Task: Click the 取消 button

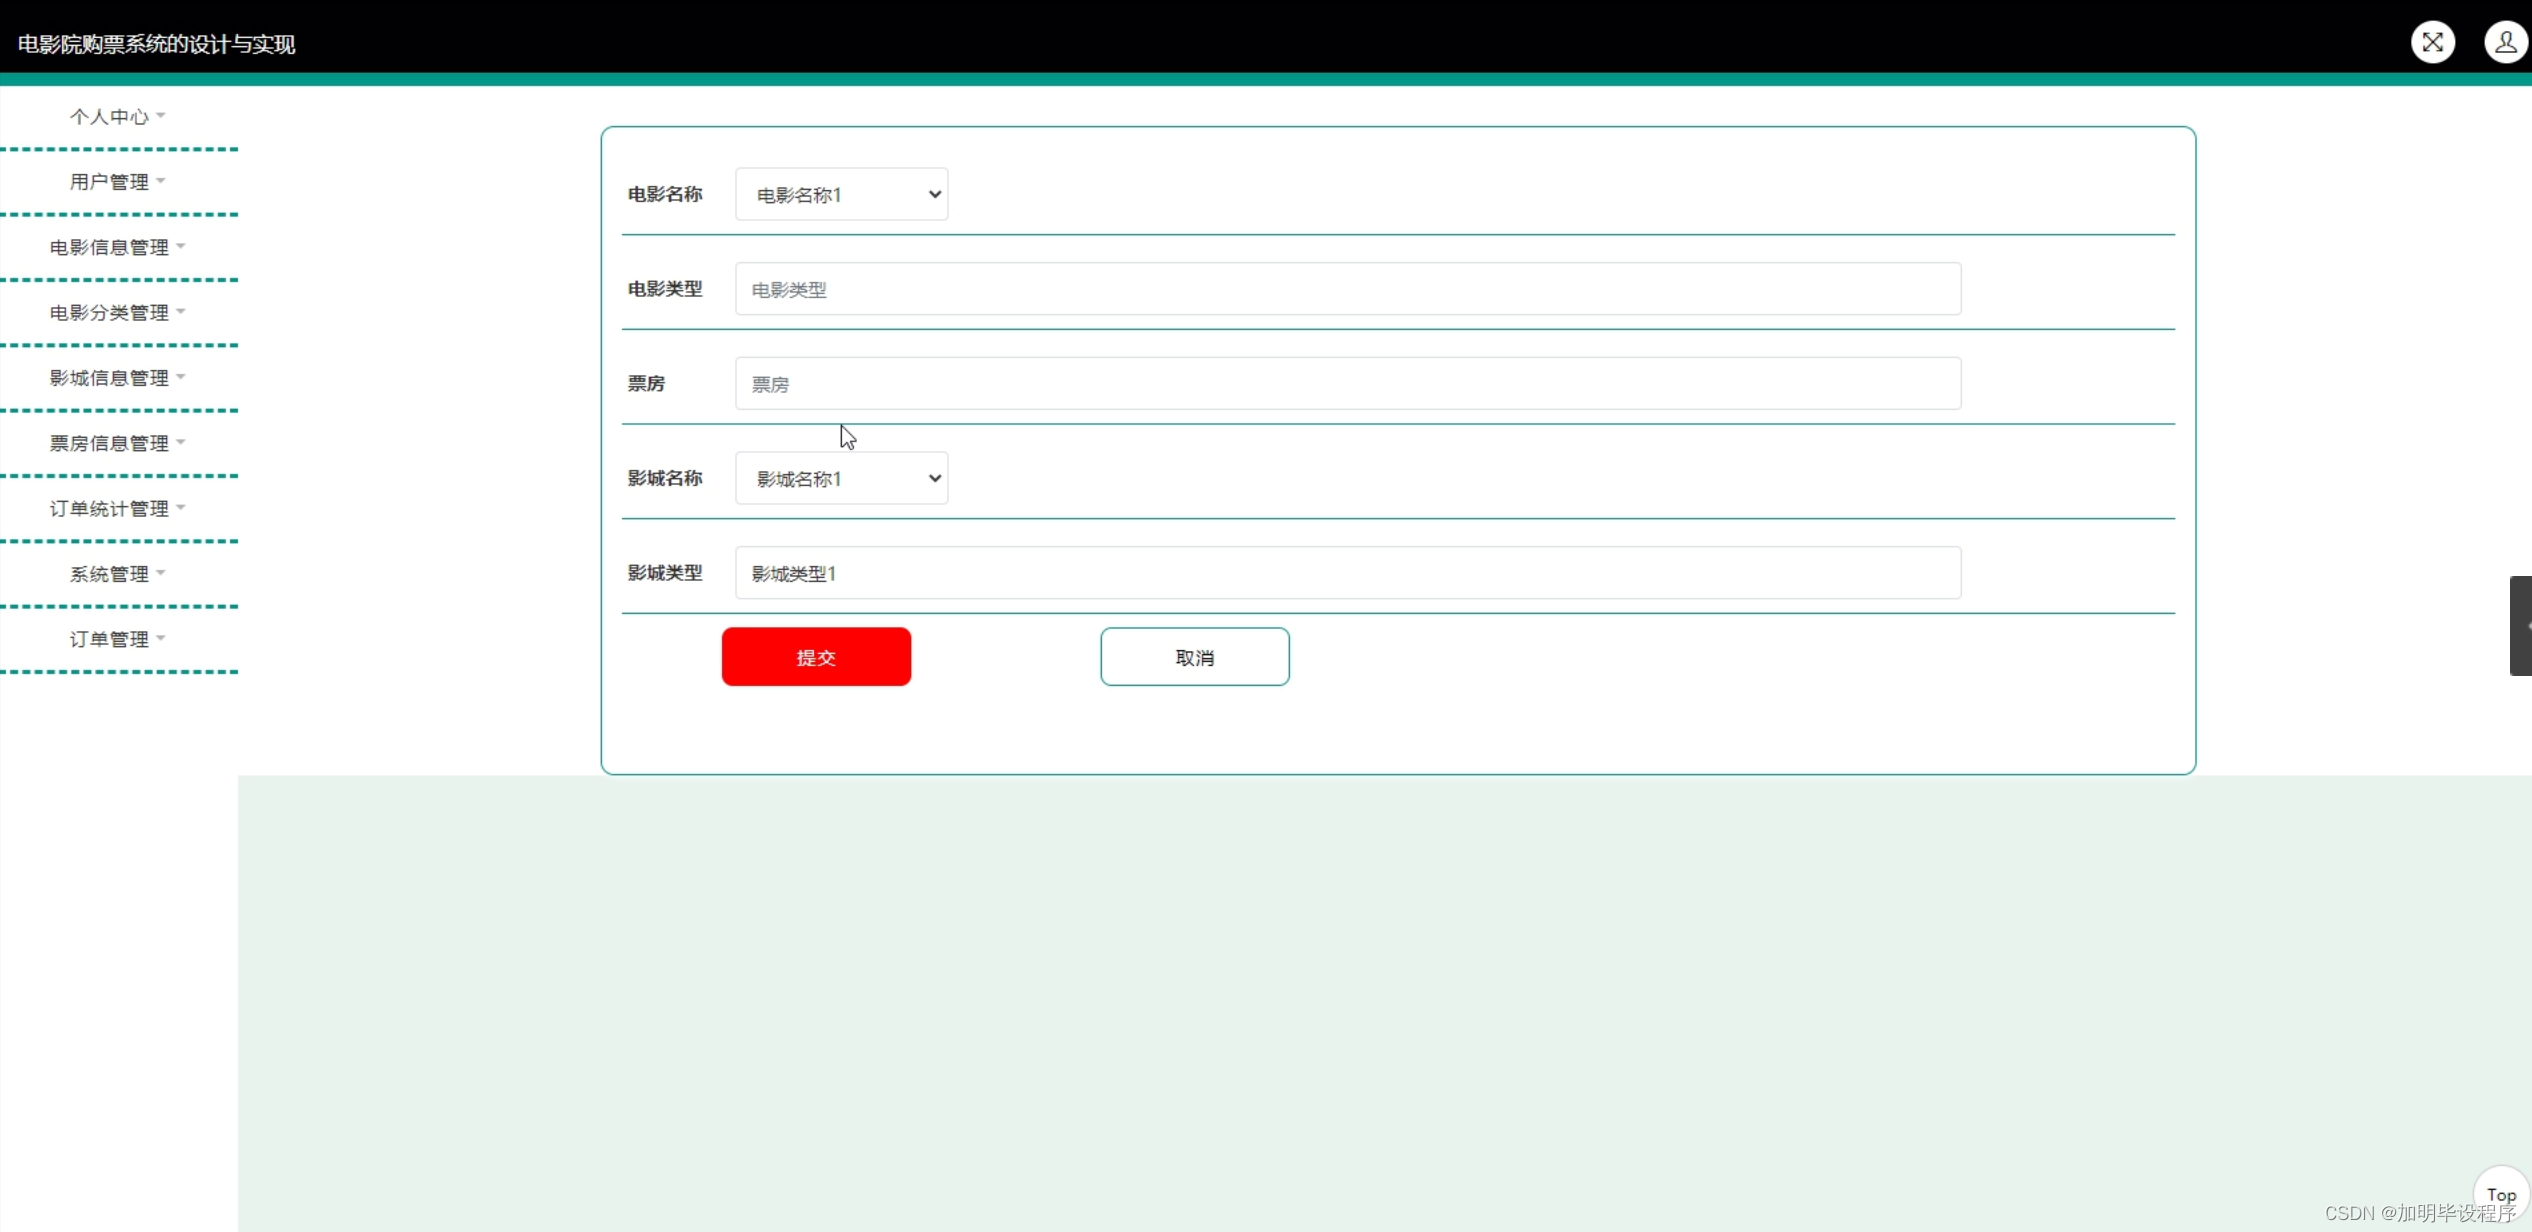Action: [1194, 657]
